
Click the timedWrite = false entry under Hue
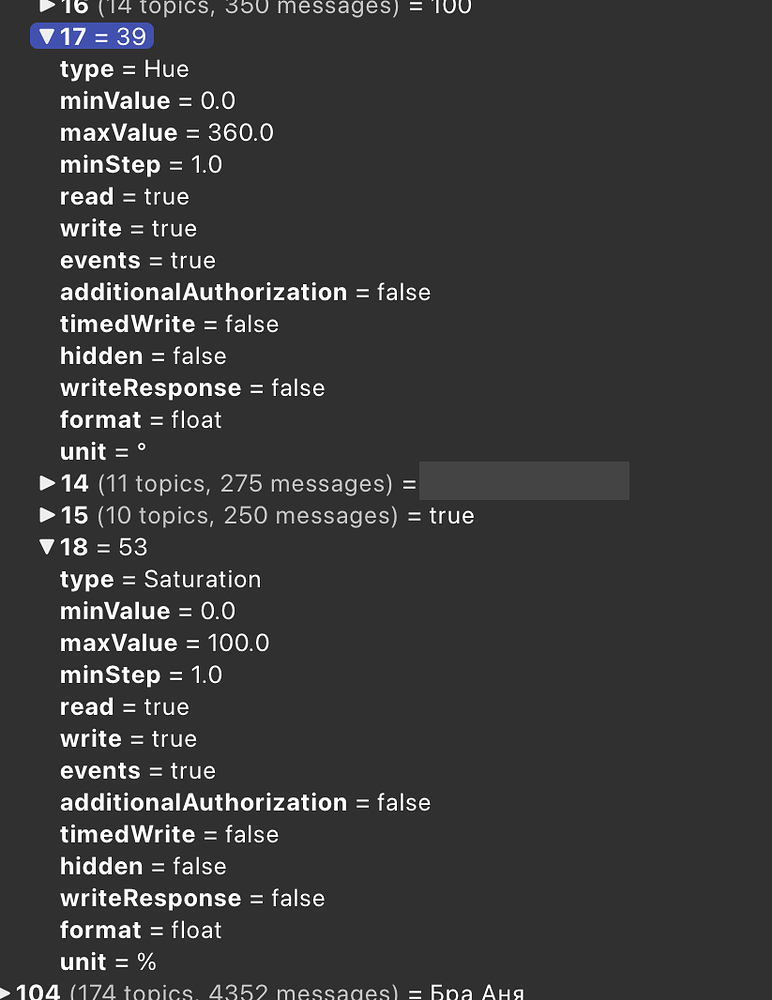pyautogui.click(x=170, y=324)
